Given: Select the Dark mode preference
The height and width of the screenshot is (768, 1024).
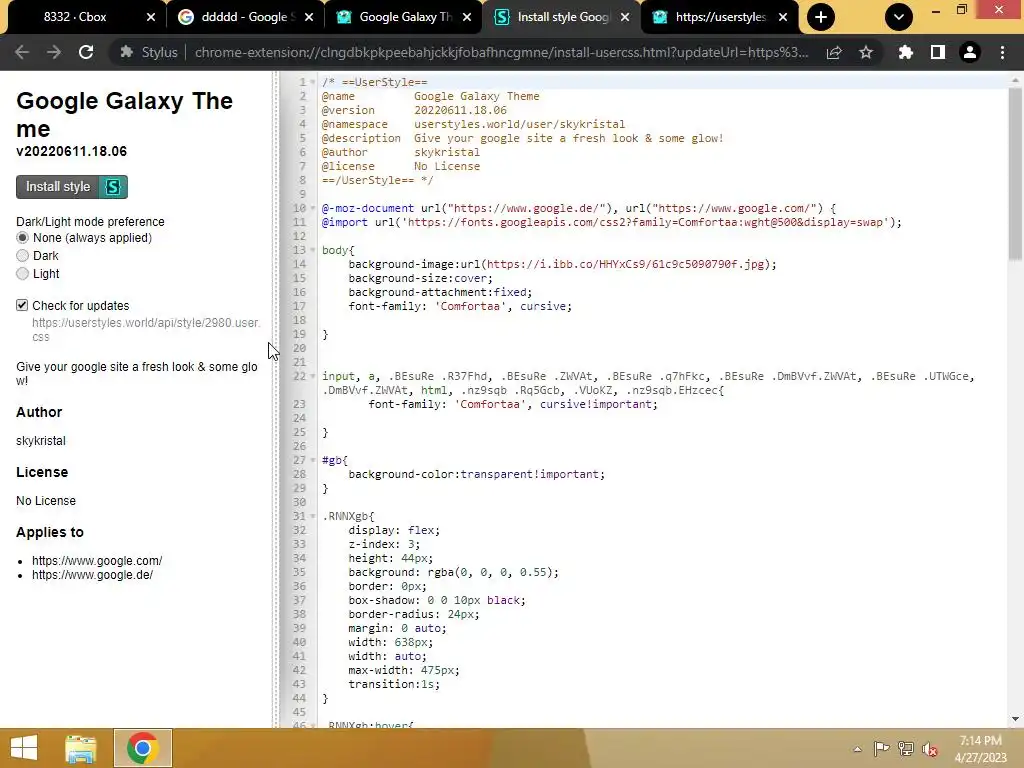Looking at the screenshot, I should pos(23,255).
